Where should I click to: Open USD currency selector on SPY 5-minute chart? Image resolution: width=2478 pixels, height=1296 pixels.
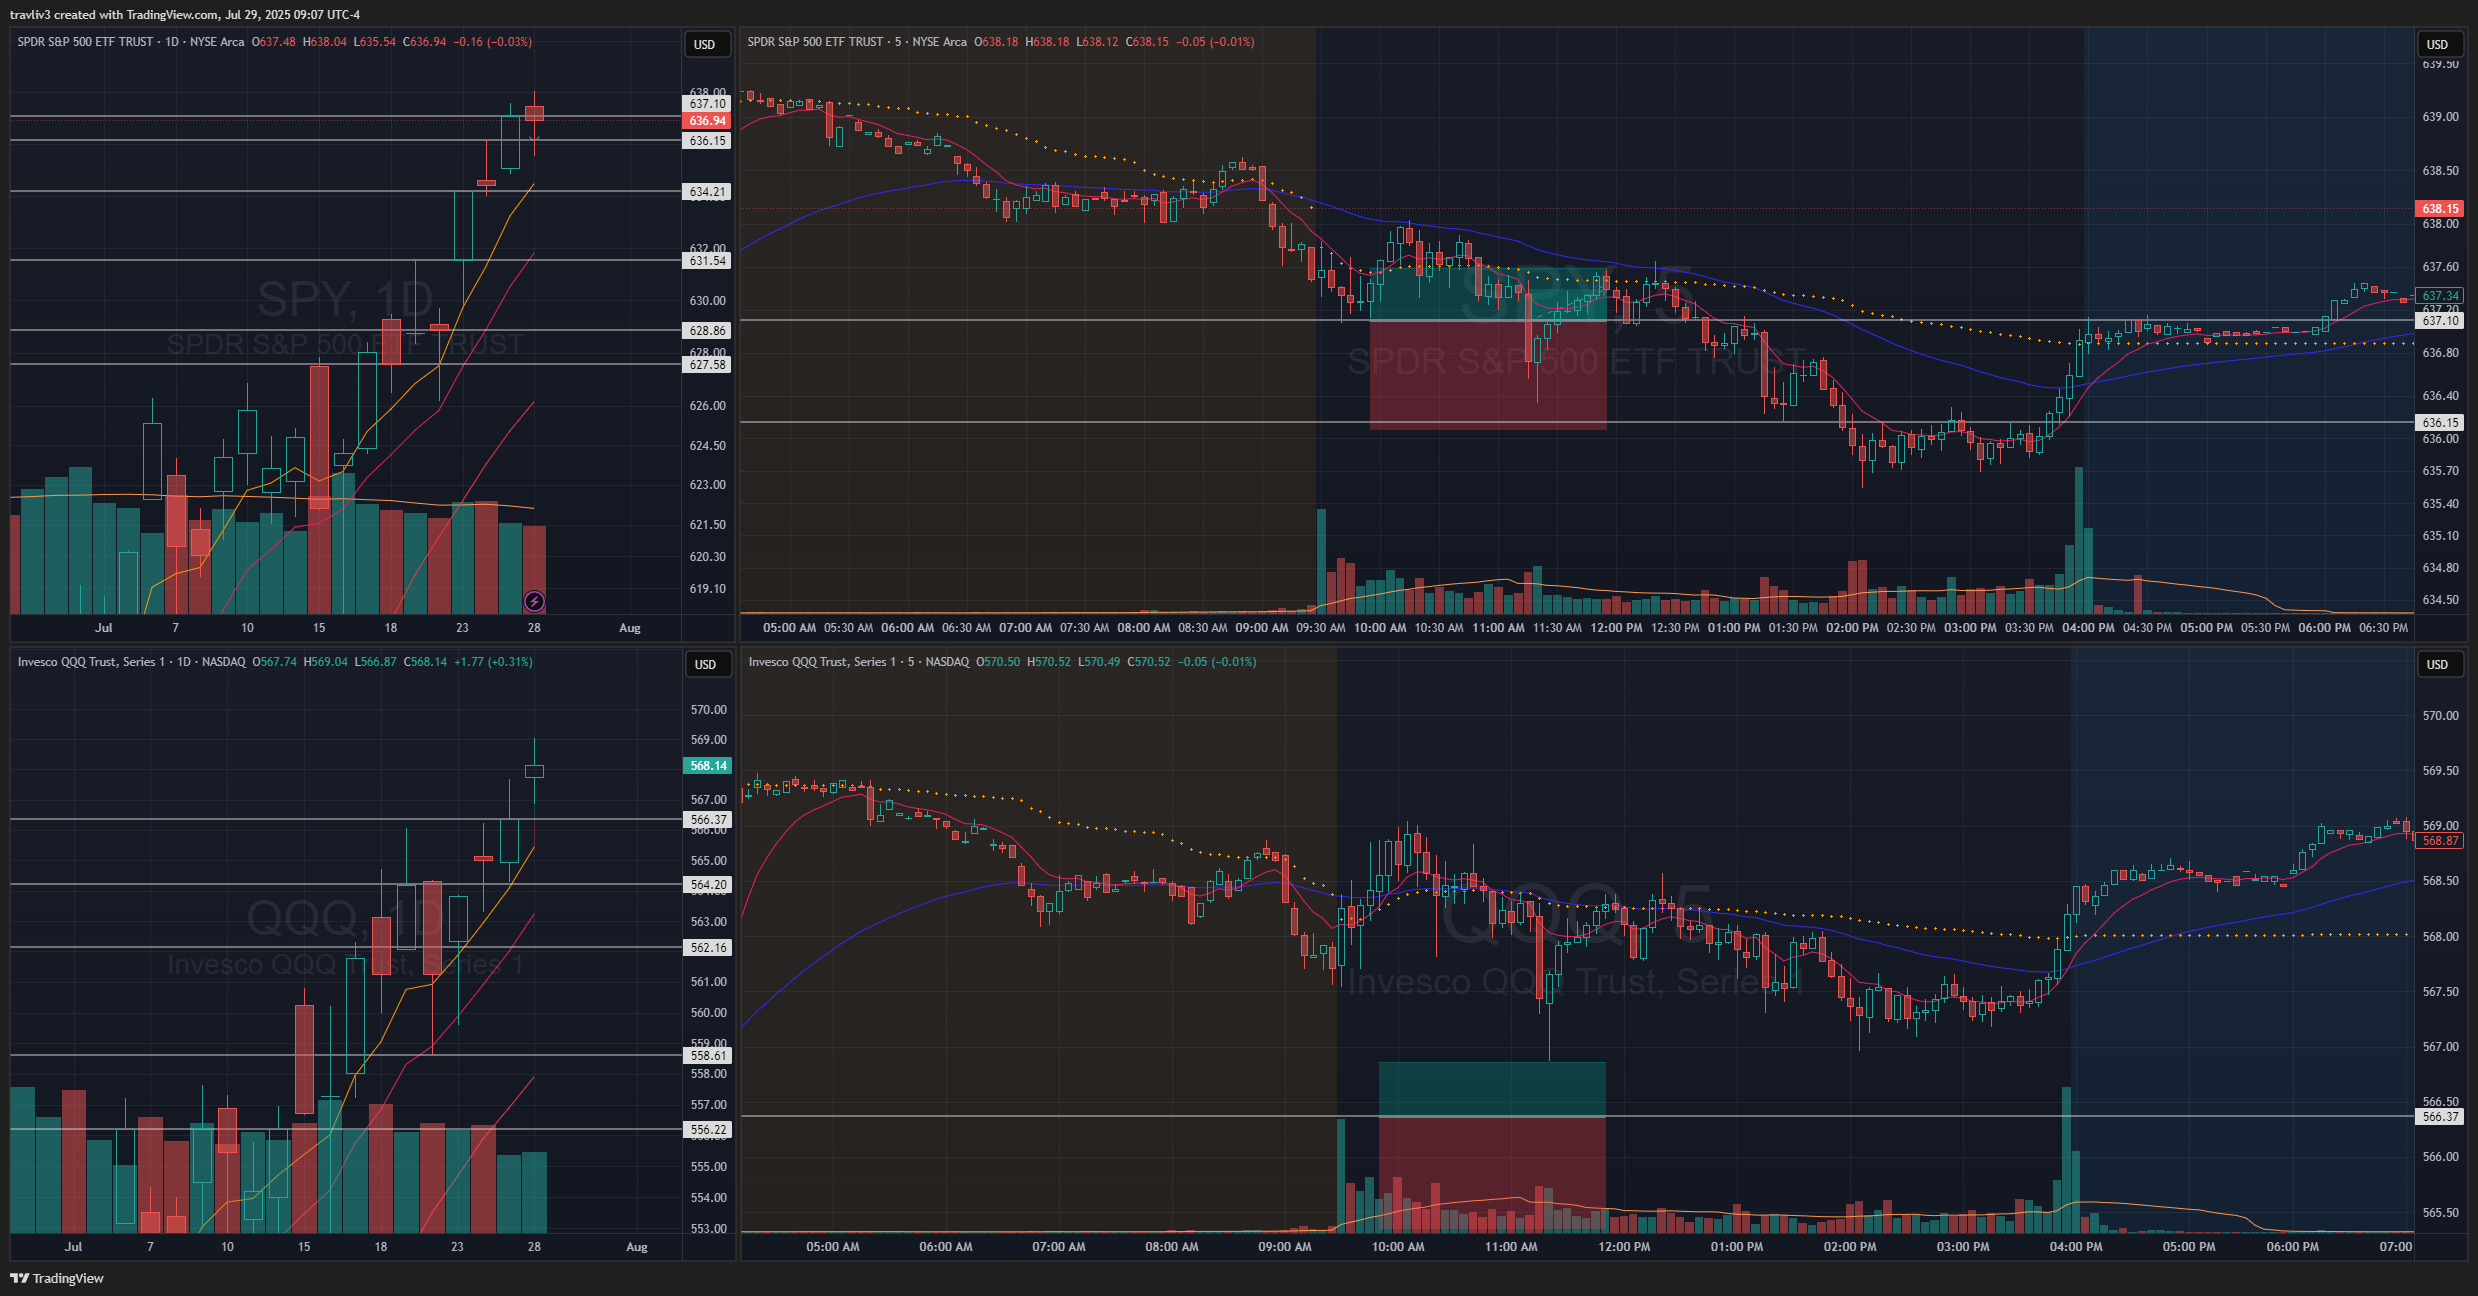pyautogui.click(x=2437, y=45)
